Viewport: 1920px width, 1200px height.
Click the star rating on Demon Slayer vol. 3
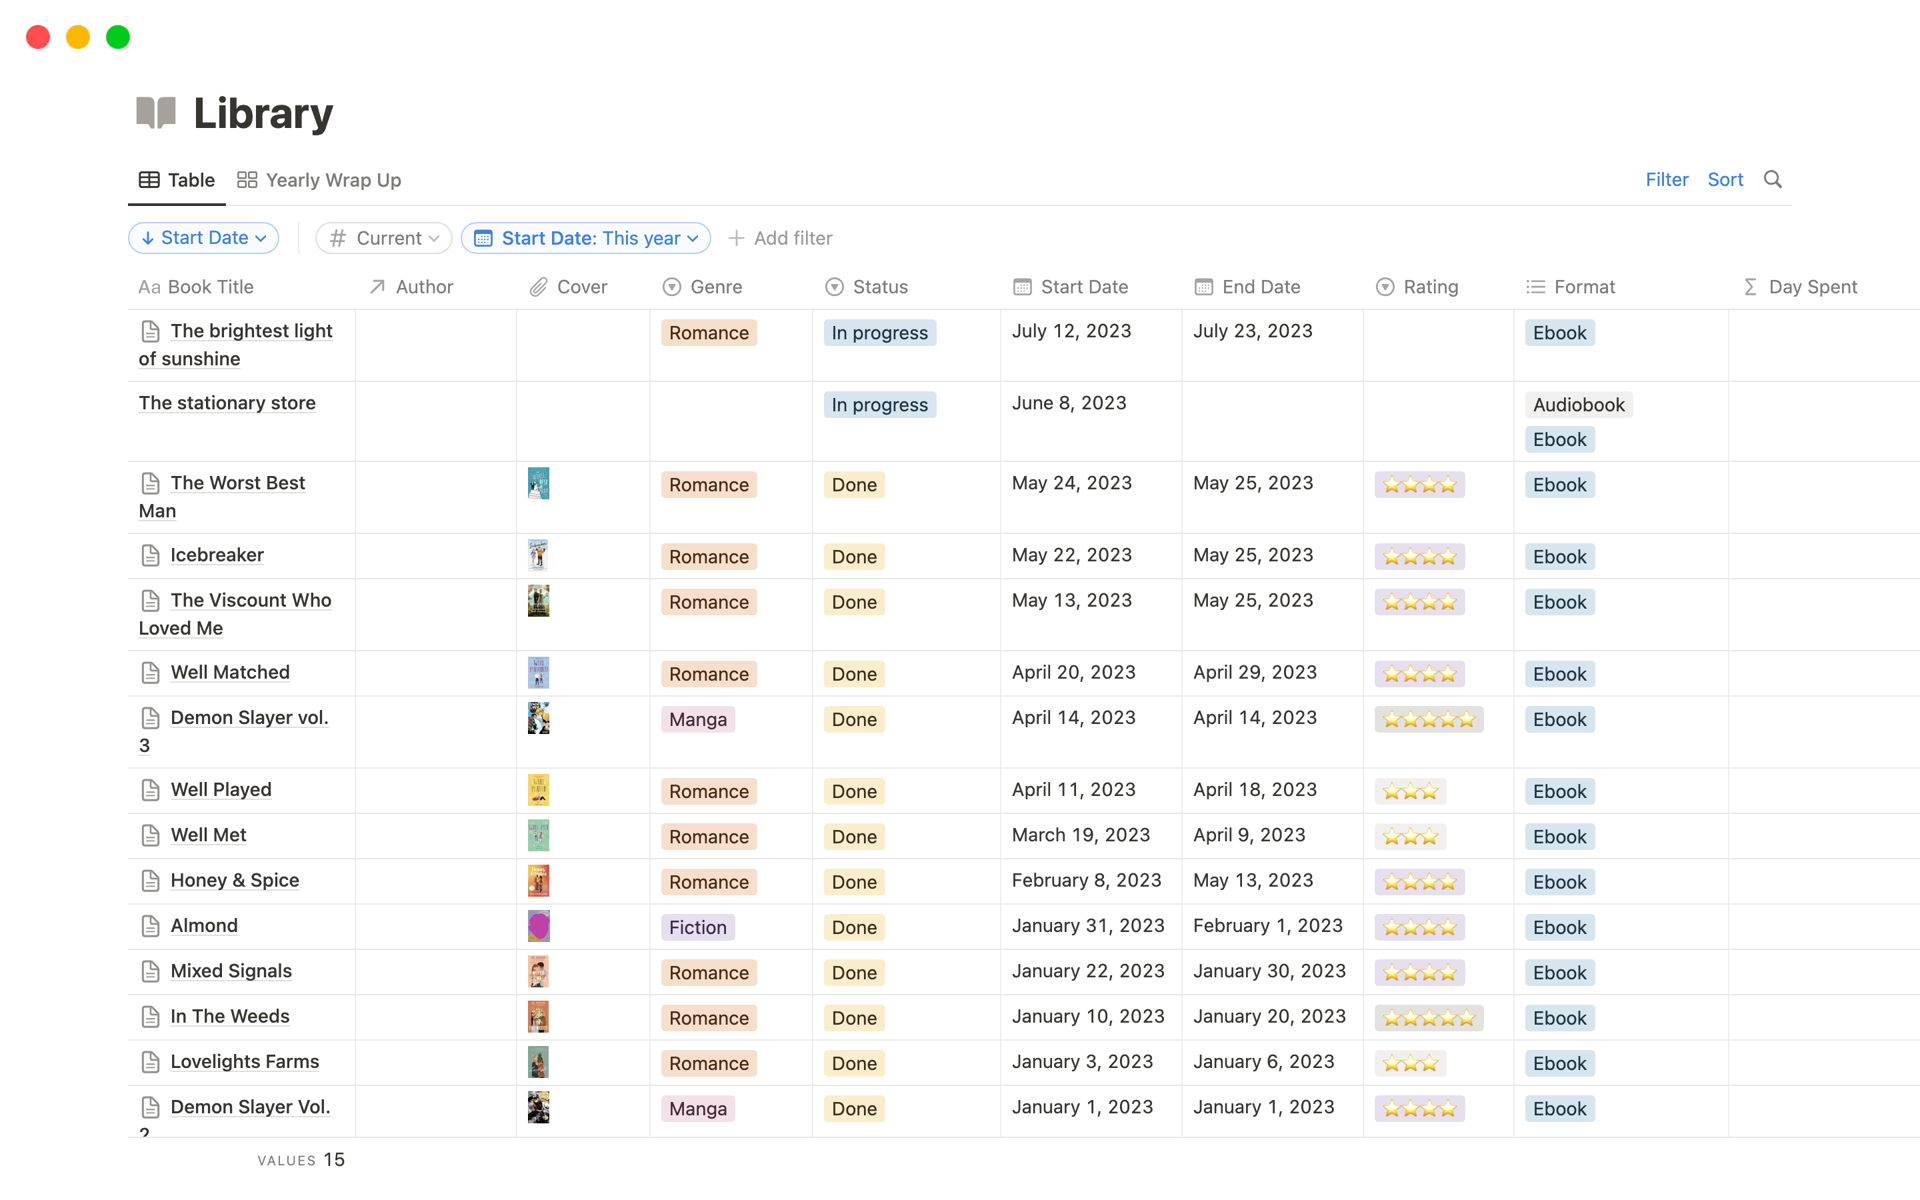1428,718
